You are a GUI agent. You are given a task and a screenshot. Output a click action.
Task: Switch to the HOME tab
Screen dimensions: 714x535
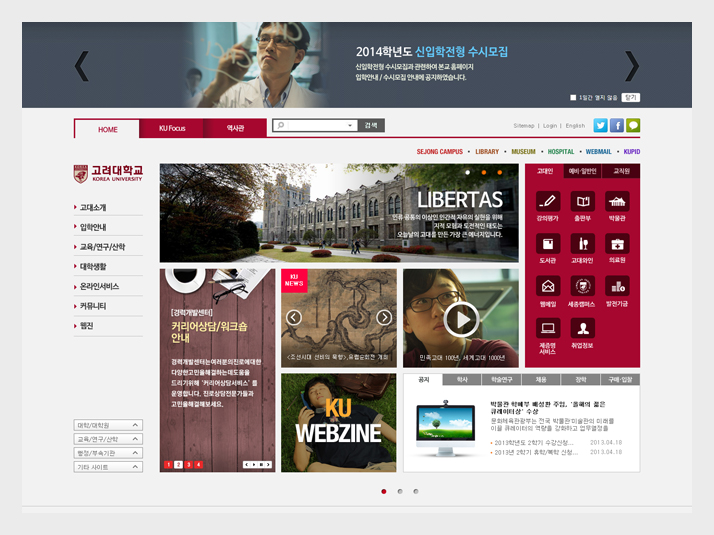coord(107,129)
